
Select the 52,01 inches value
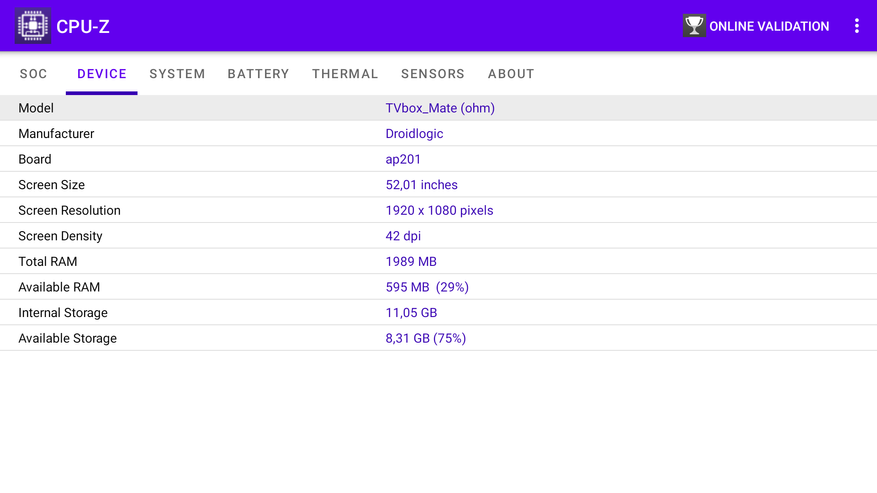coord(422,185)
